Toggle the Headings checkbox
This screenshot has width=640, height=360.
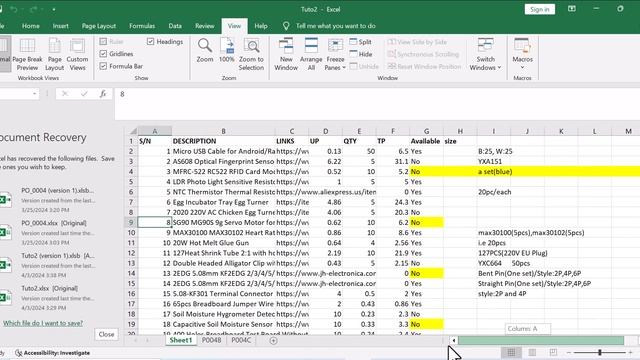coord(151,42)
